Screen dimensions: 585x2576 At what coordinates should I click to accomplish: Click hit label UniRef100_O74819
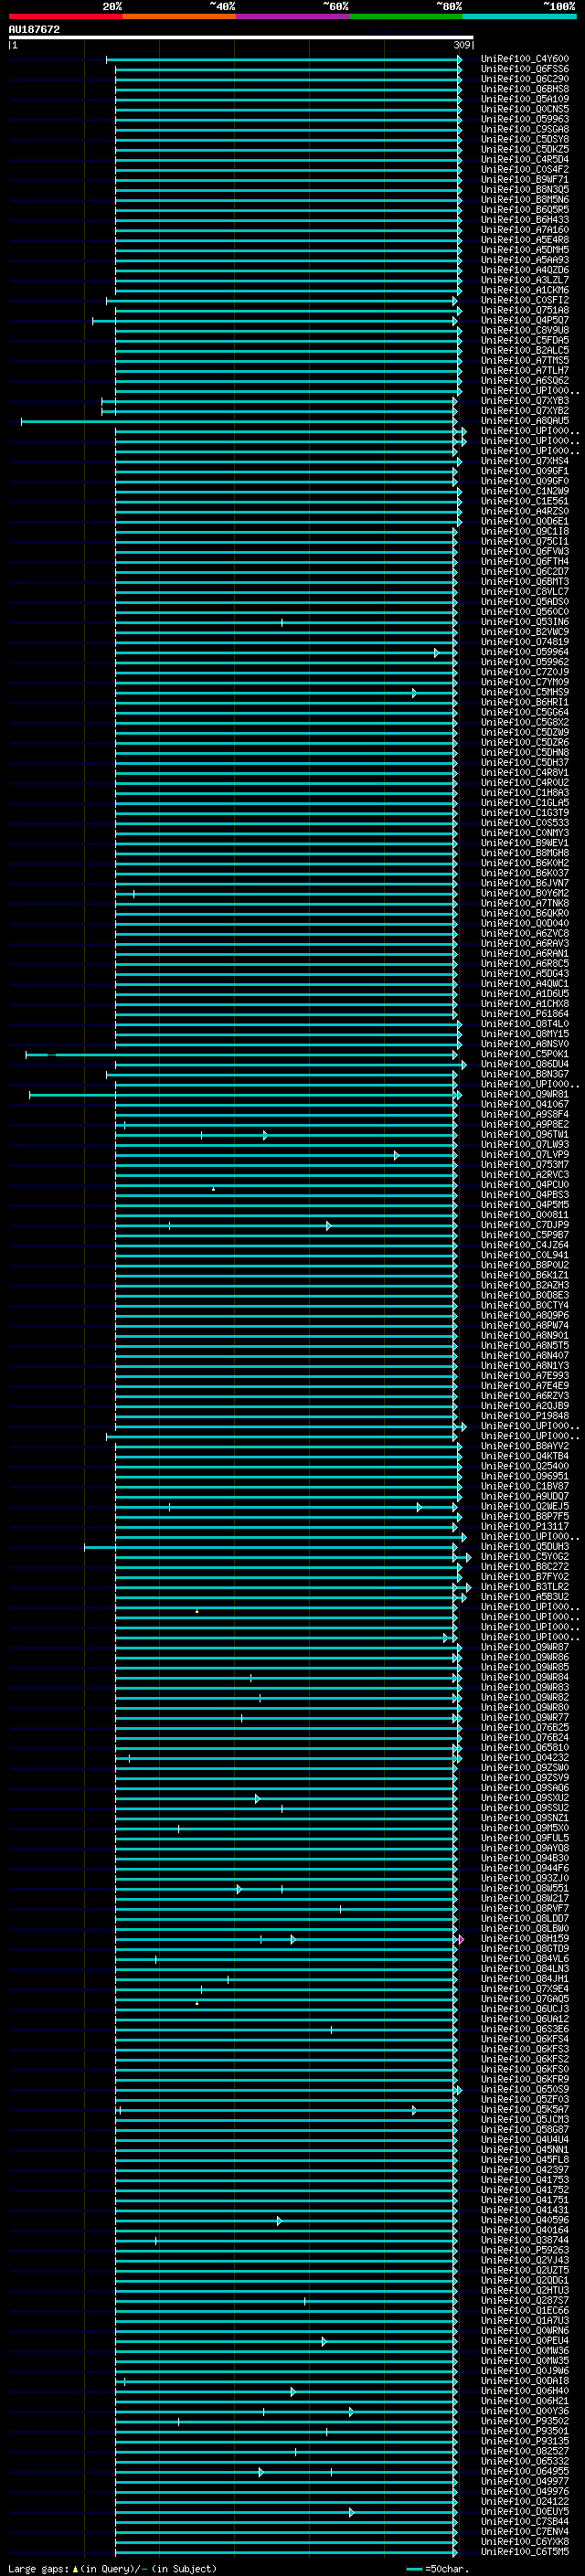click(x=524, y=642)
